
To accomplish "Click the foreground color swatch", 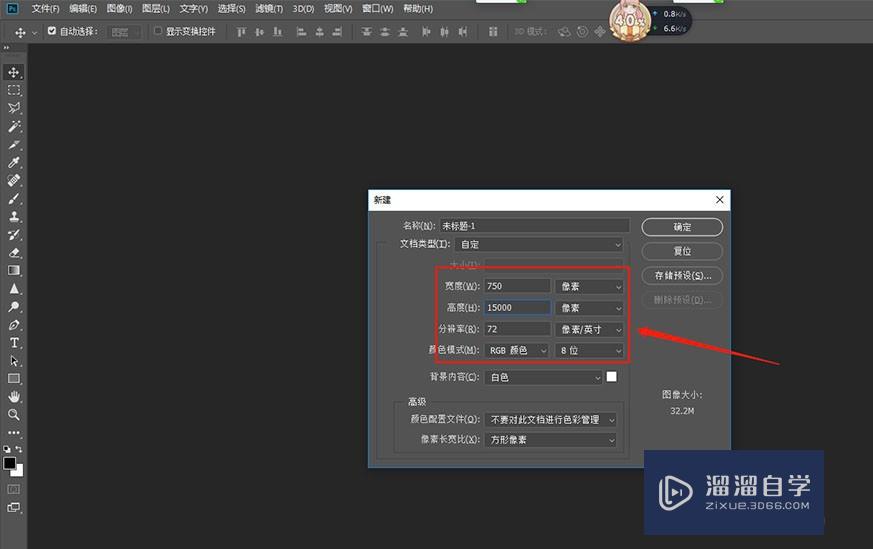I will coord(9,463).
